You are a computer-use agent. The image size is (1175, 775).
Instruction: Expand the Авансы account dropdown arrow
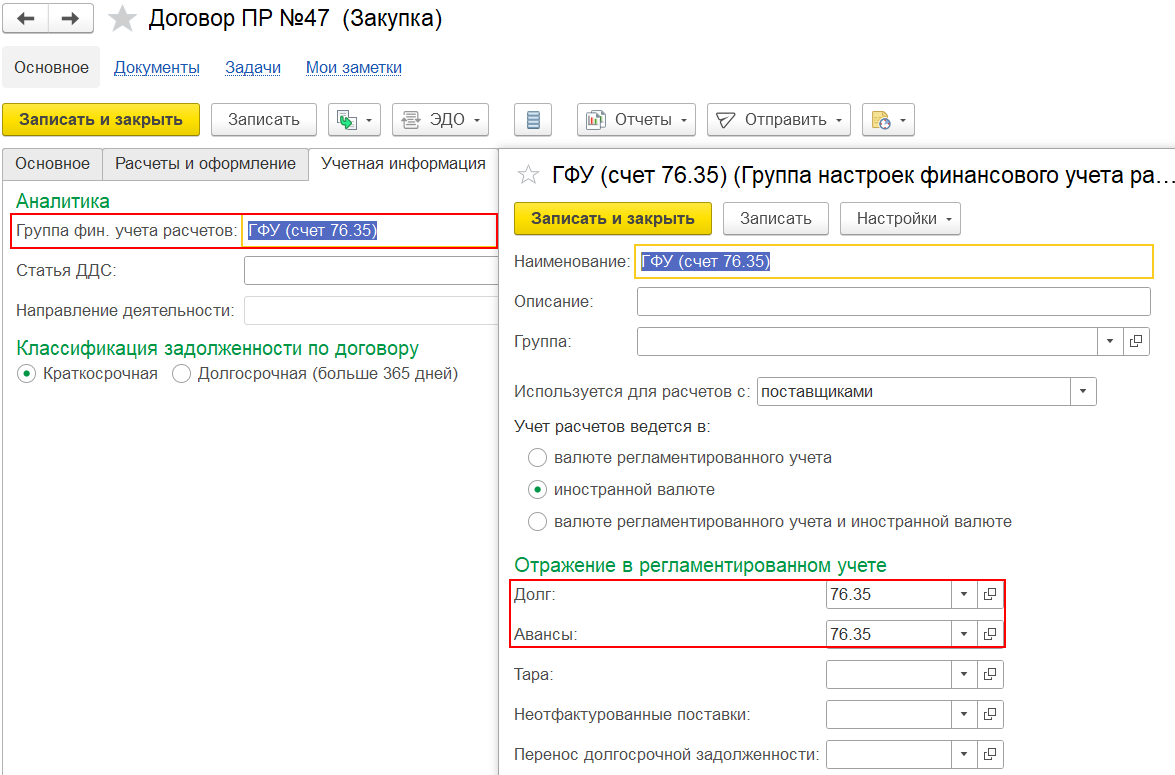[964, 634]
